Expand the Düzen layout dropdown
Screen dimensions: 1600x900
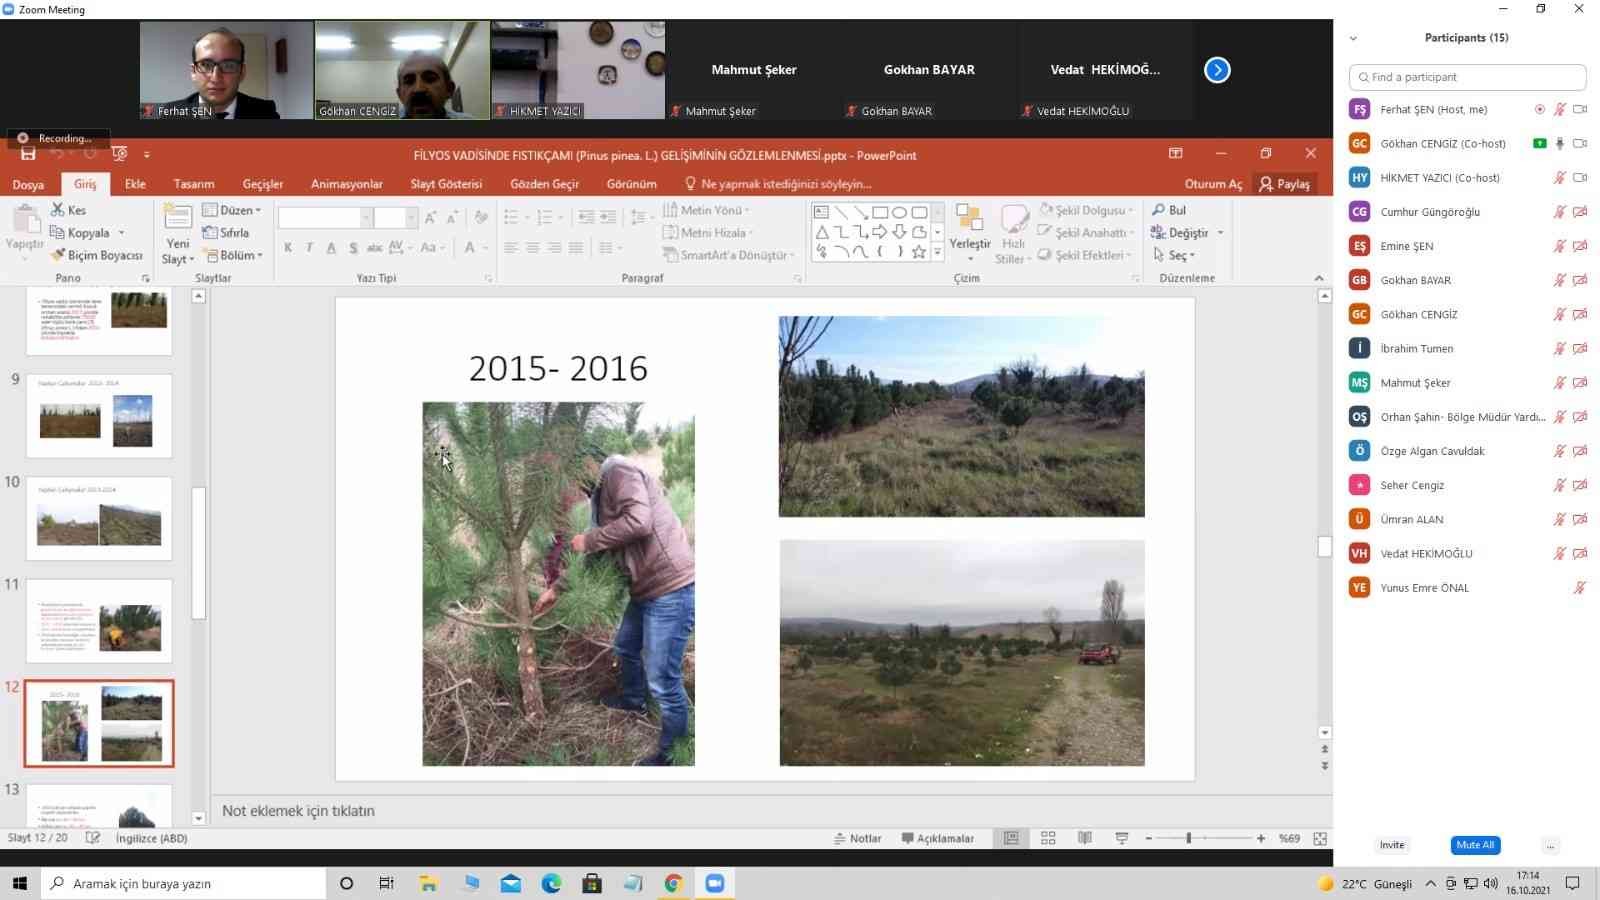click(232, 210)
